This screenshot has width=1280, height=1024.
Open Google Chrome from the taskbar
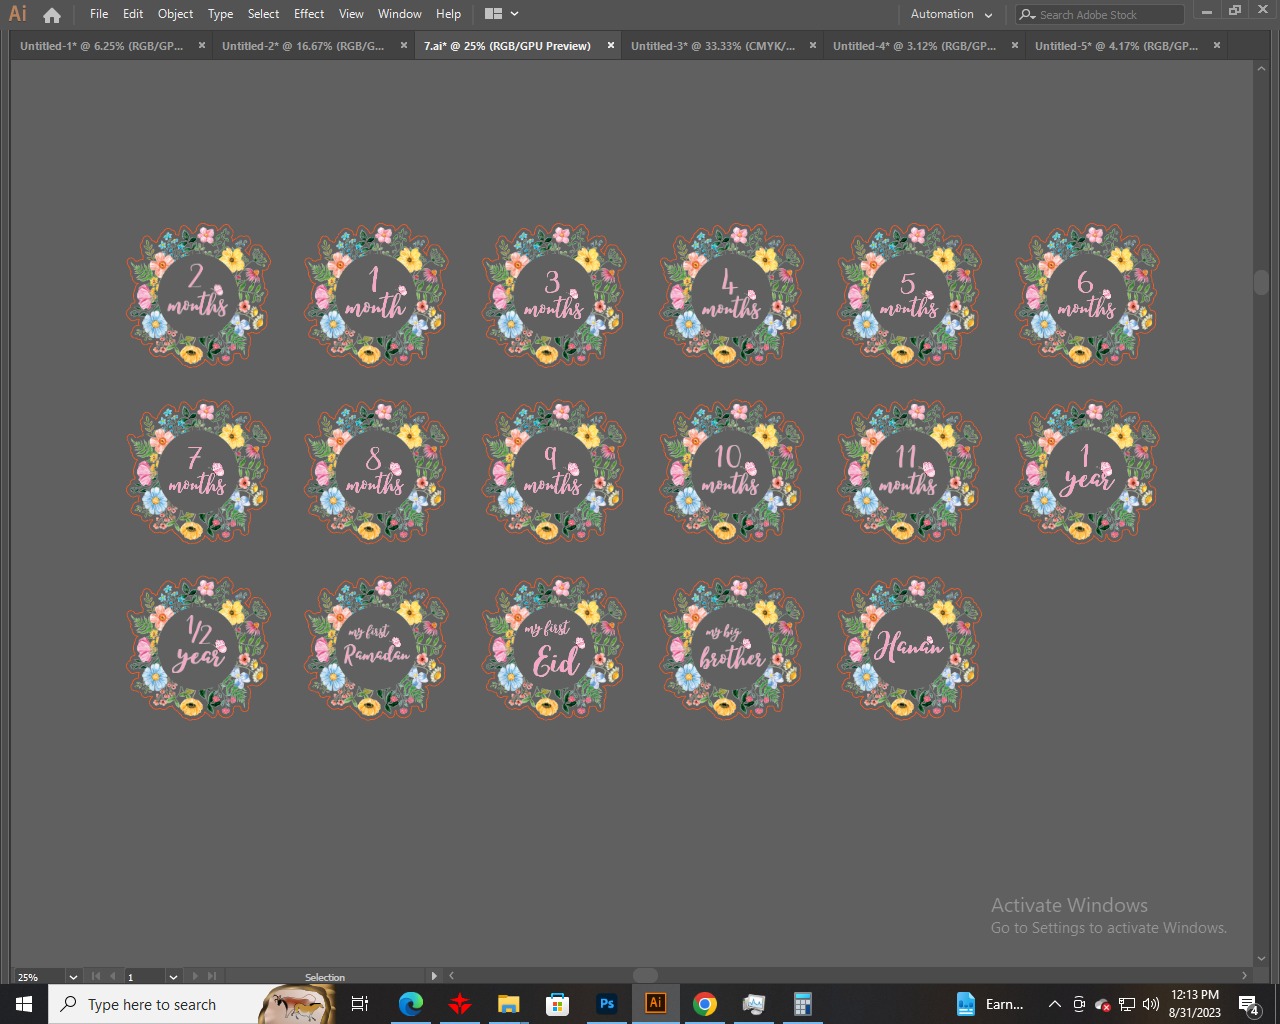705,1004
